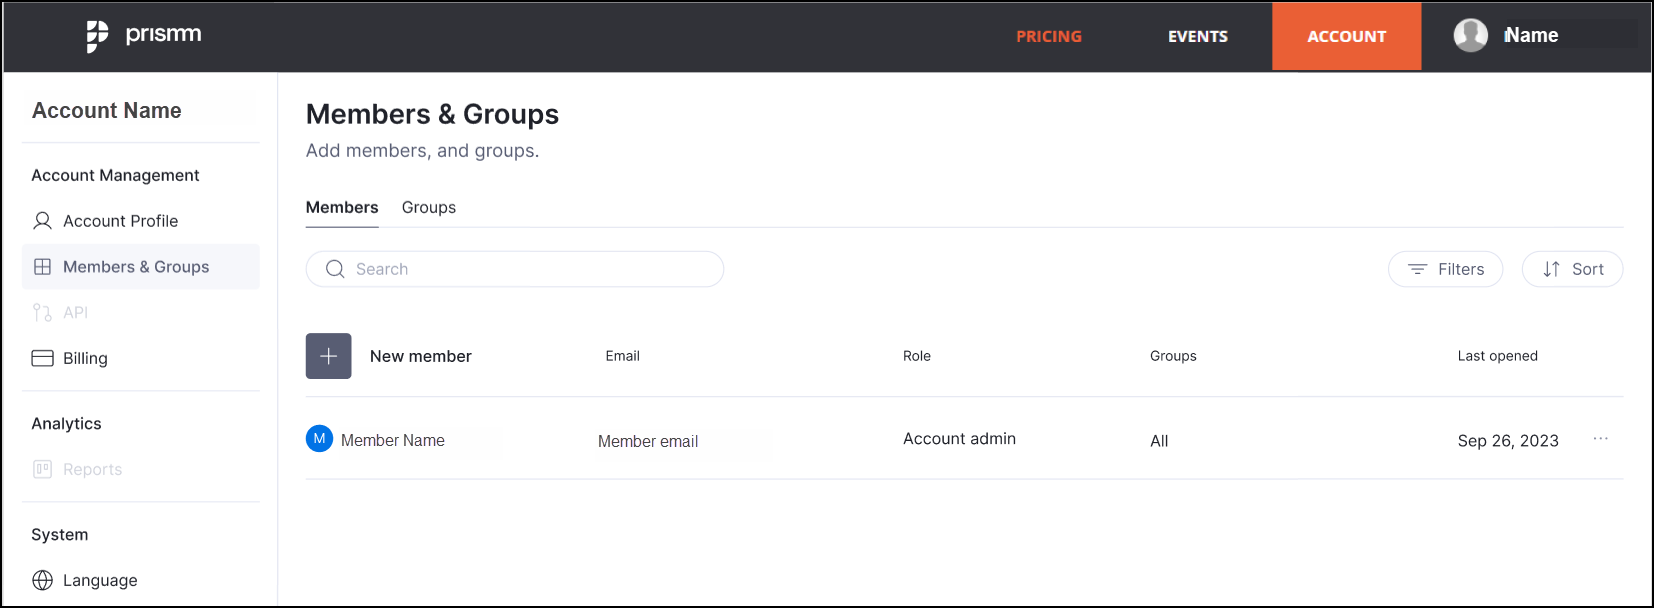
Task: Click the magnifier icon in search box
Action: pos(335,269)
